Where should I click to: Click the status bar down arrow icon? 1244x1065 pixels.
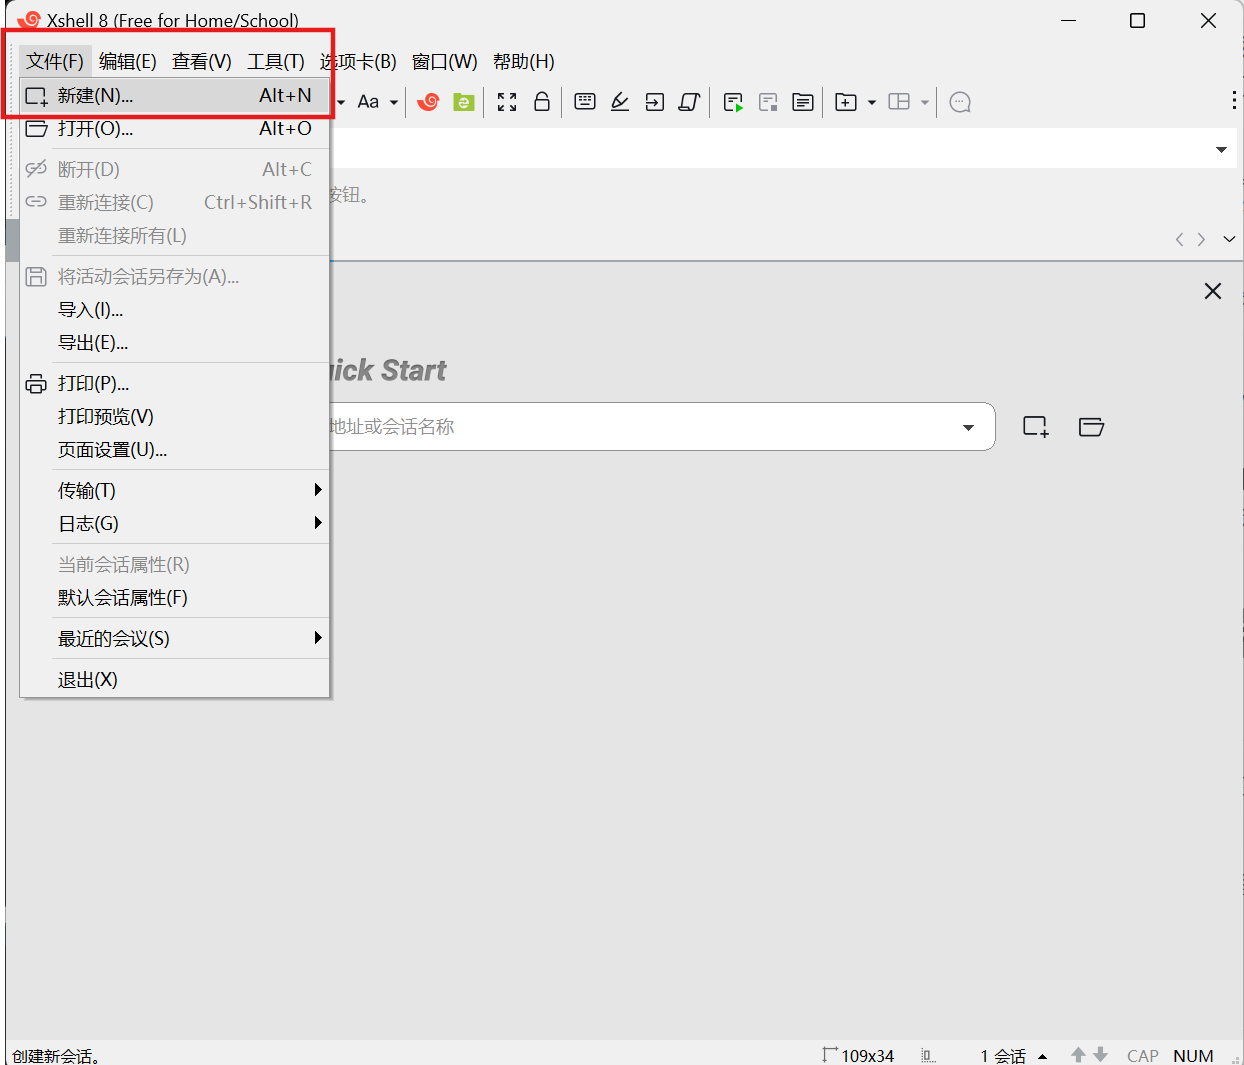coord(1100,1055)
